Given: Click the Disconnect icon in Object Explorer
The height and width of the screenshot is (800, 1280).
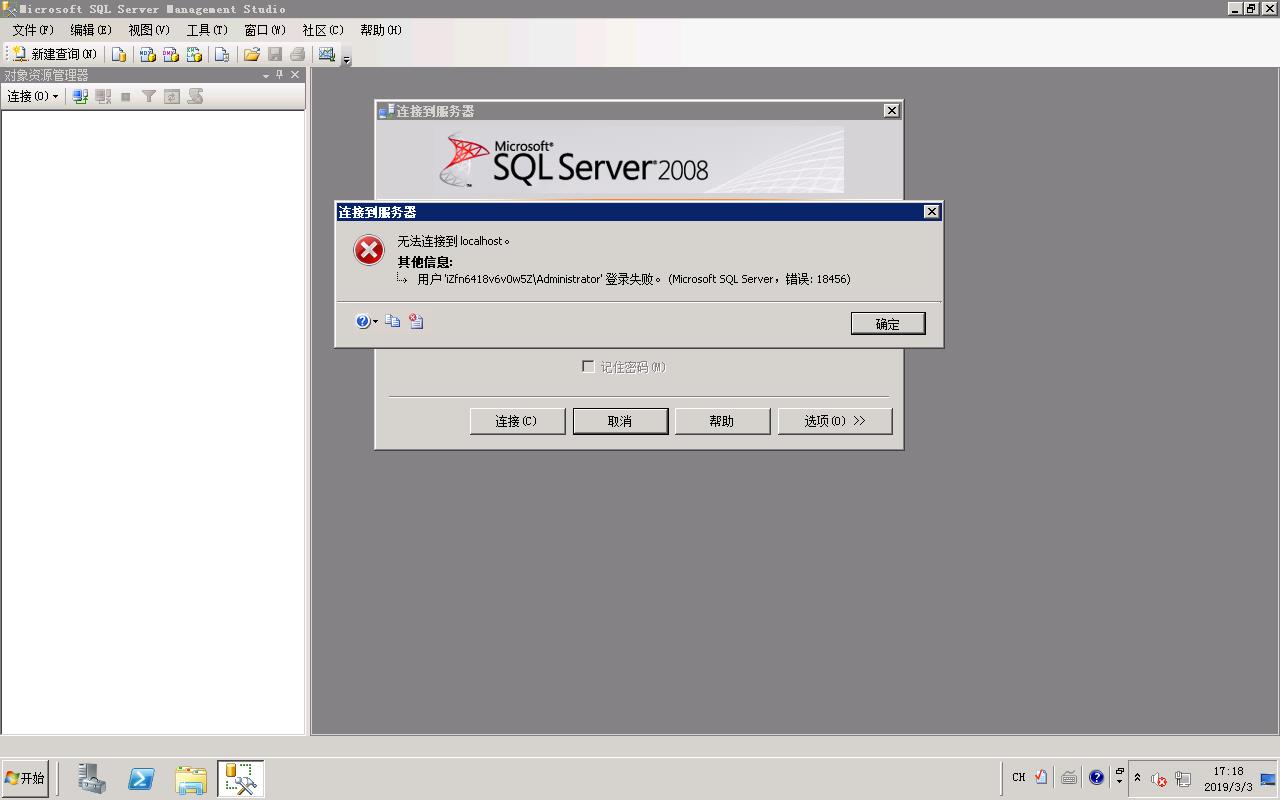Looking at the screenshot, I should 103,96.
